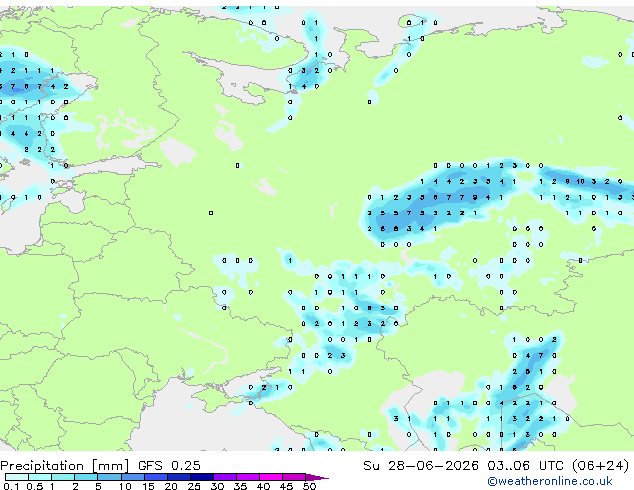Screen dimensions: 634x490
Task: Select the 35–40 mm violet legend swatch
Action: point(247,477)
